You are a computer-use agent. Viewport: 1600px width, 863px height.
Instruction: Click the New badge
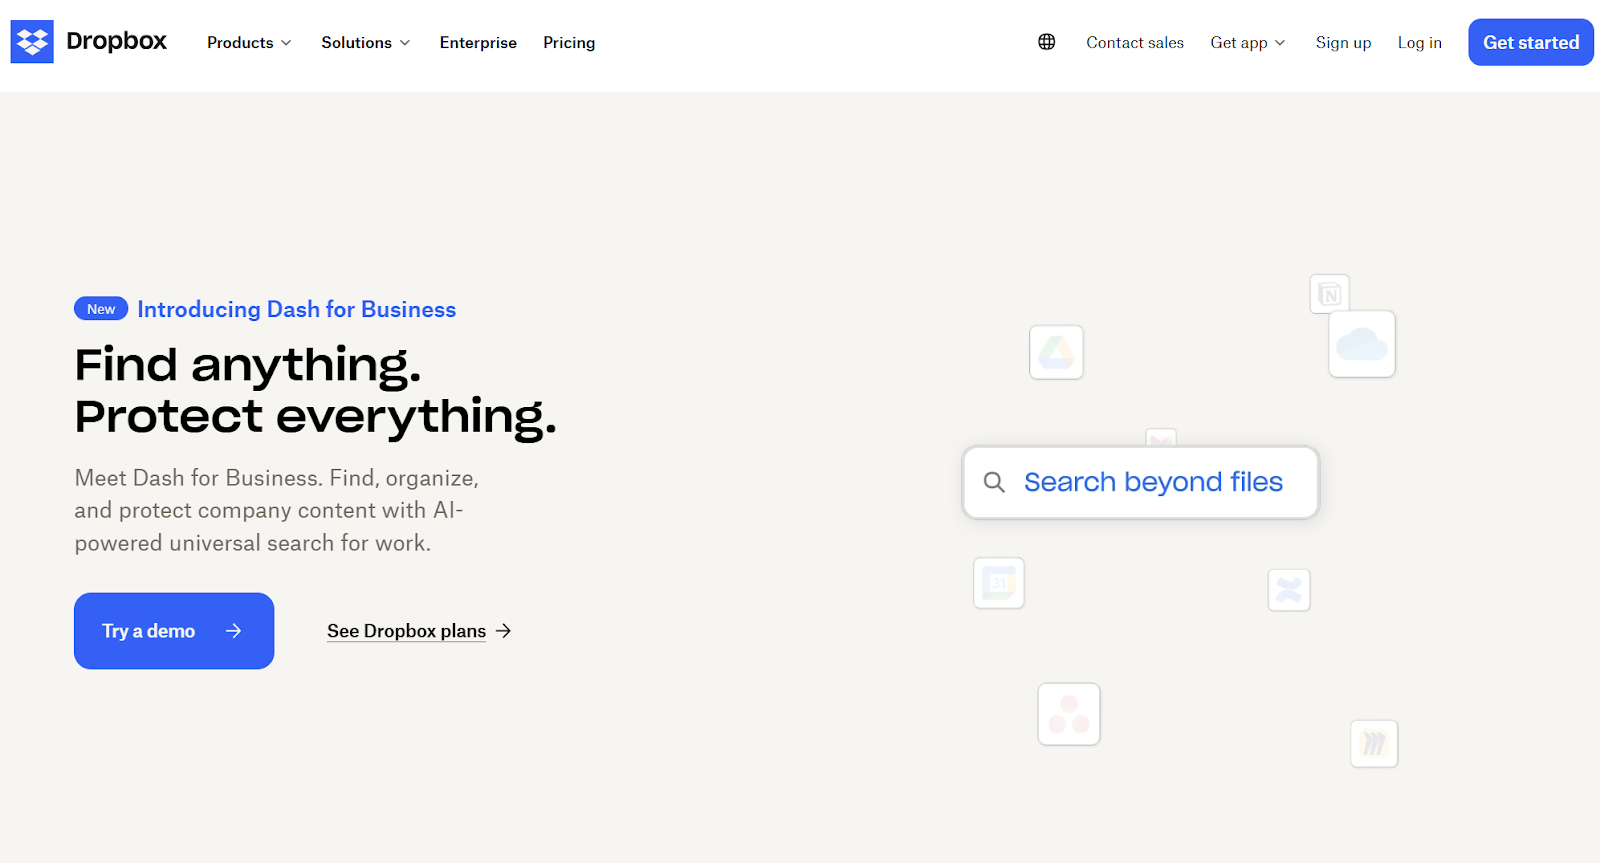click(101, 309)
